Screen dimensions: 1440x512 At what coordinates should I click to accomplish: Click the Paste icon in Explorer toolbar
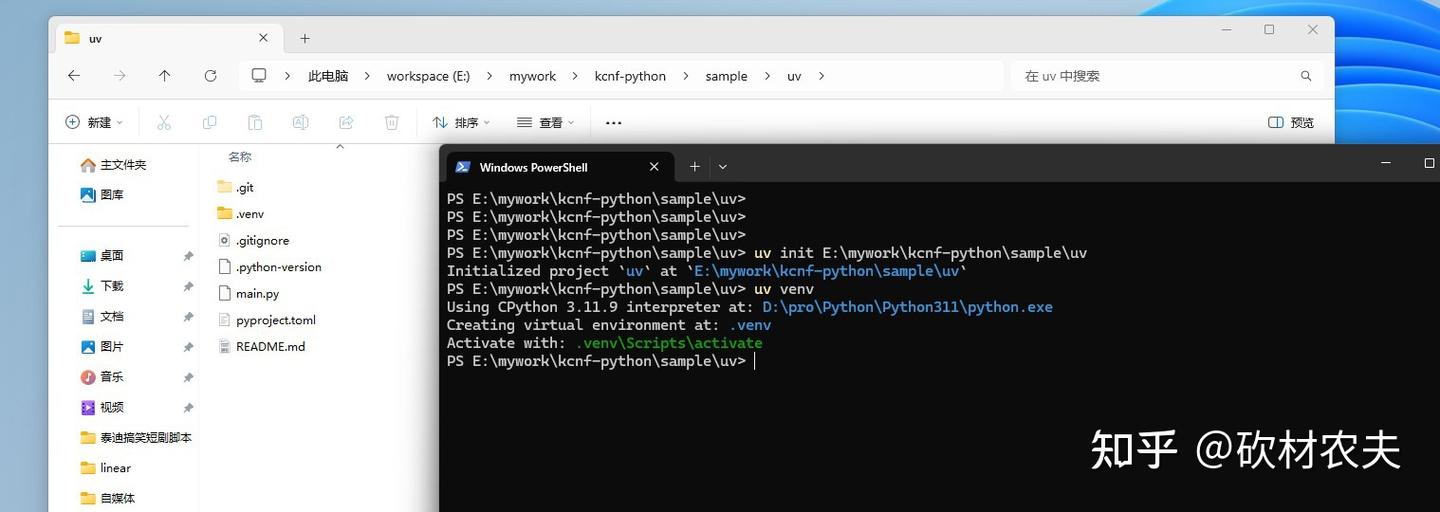pyautogui.click(x=255, y=122)
